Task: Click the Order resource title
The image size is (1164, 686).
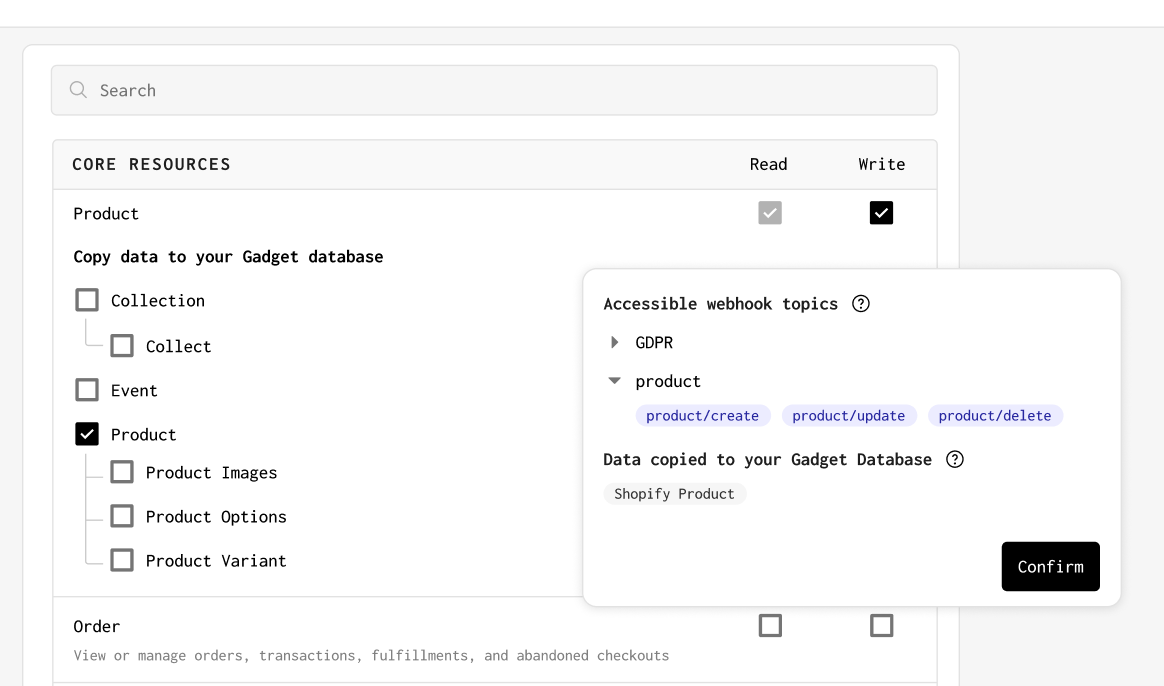Action: (x=97, y=627)
